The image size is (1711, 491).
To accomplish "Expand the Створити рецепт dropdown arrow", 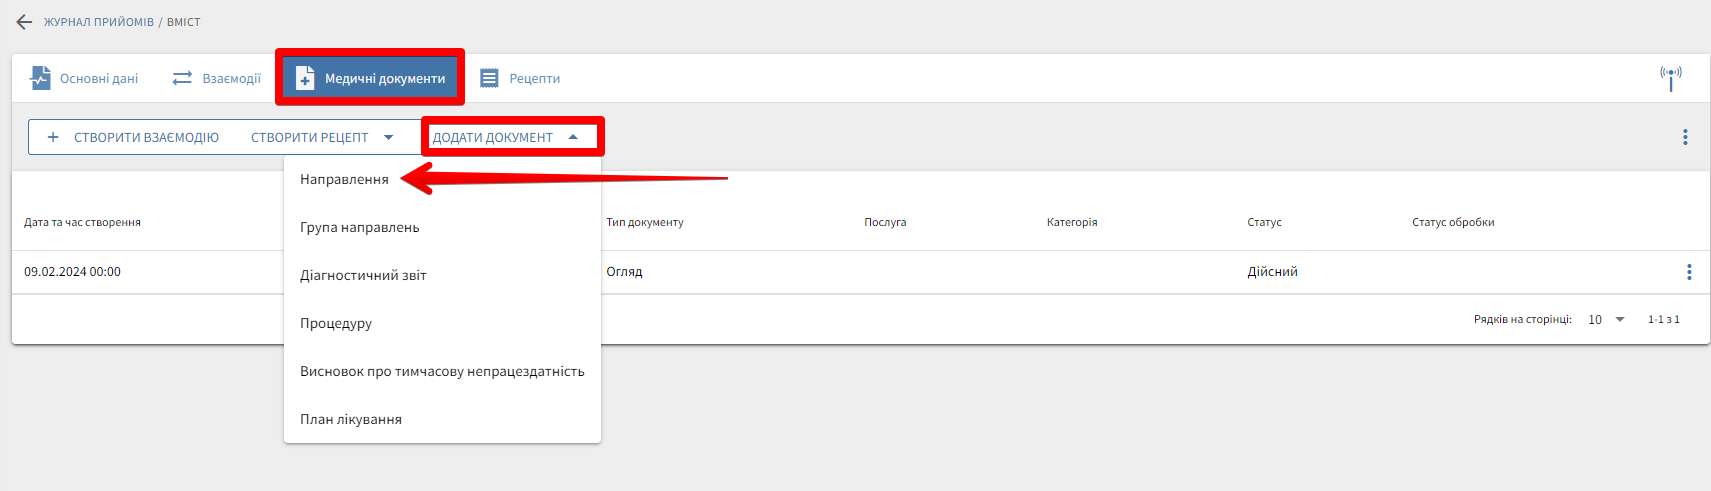I will [389, 137].
